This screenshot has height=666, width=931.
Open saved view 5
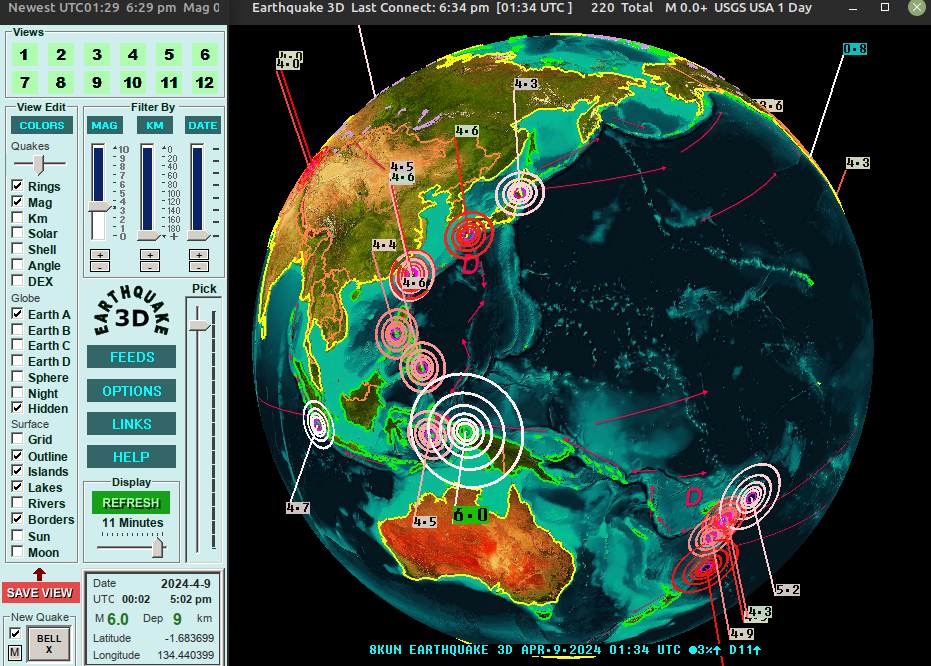point(169,55)
